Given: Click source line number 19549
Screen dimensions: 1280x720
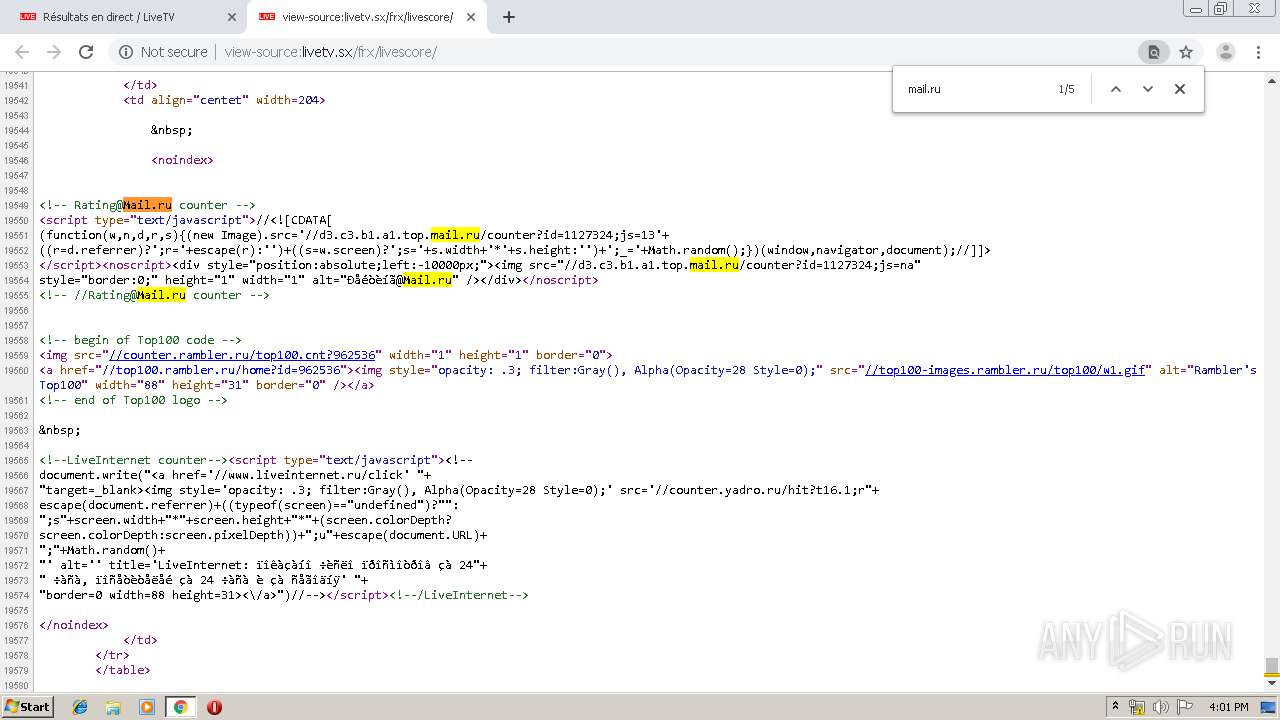Looking at the screenshot, I should tap(15, 205).
